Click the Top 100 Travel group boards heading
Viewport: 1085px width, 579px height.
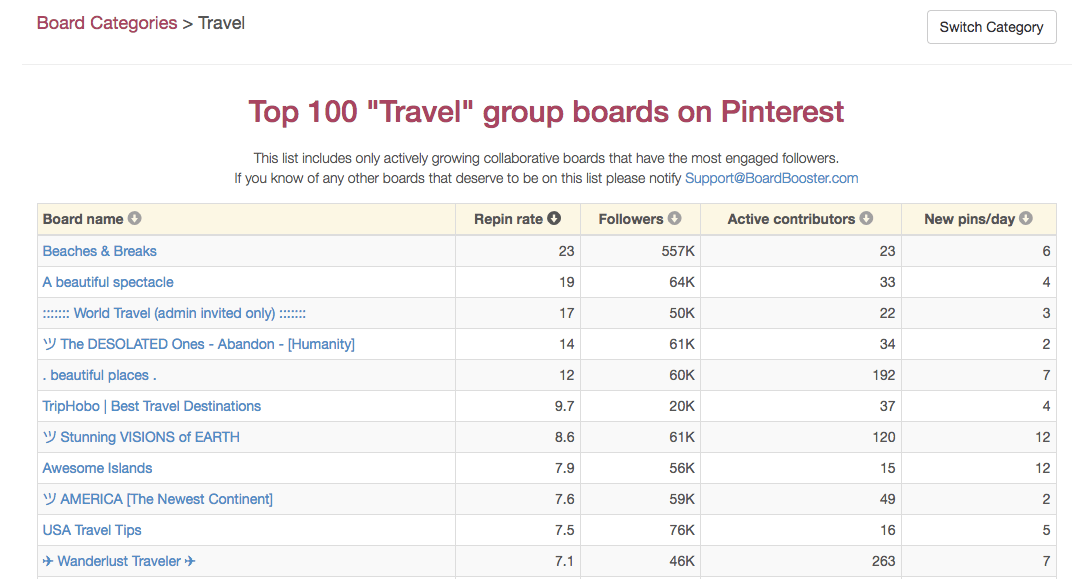(546, 111)
